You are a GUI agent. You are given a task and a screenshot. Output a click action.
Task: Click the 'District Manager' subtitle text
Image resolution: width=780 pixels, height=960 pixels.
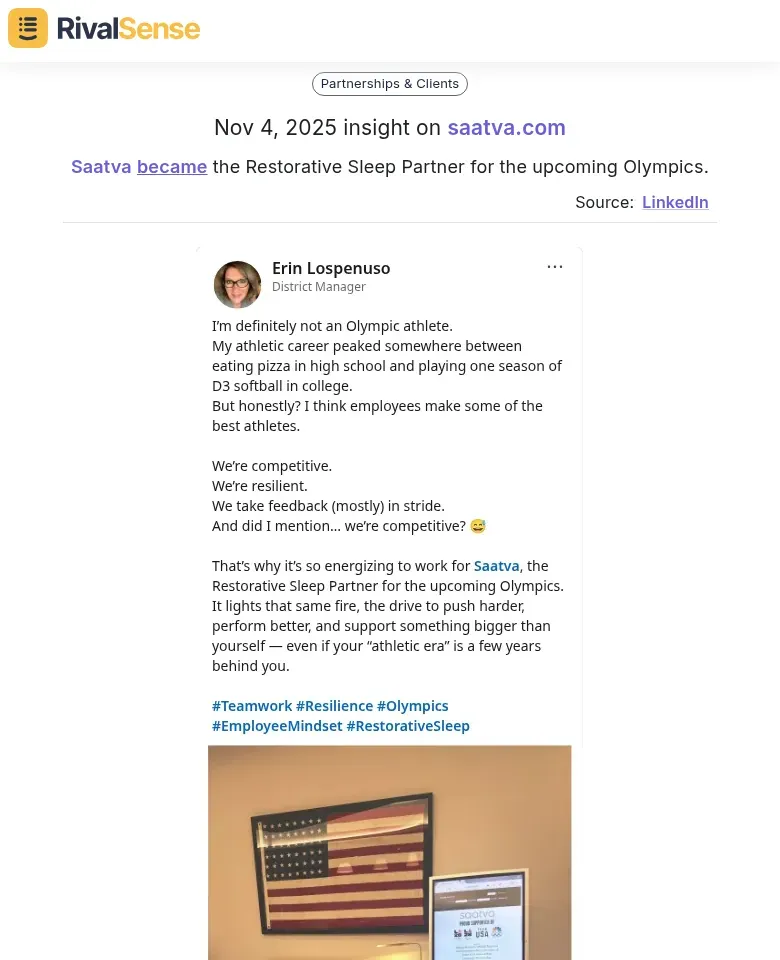click(319, 286)
